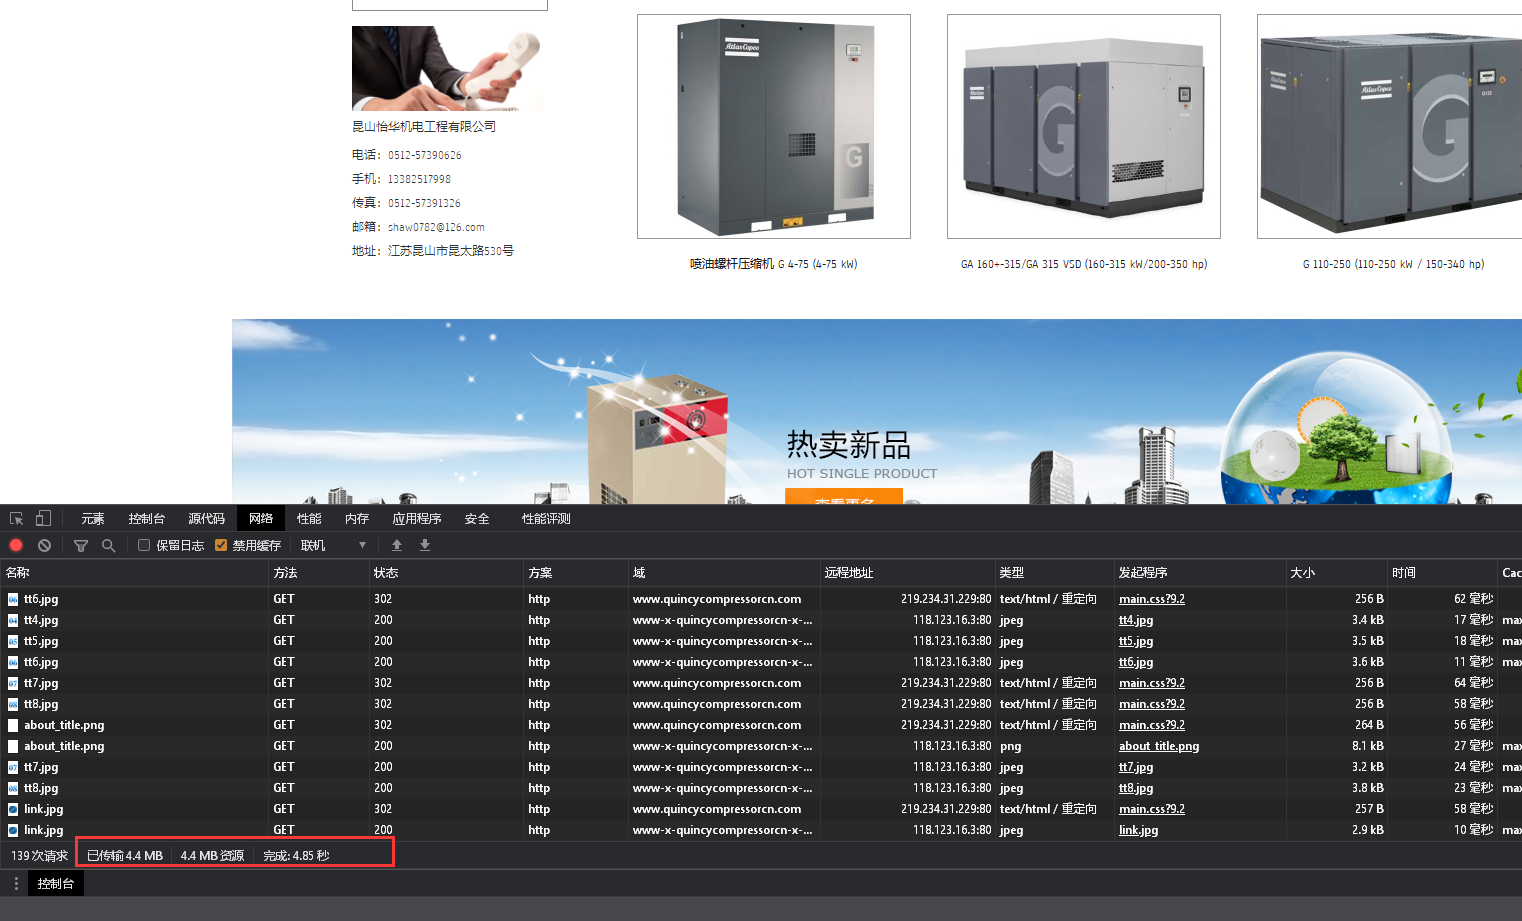
Task: Toggle the device emulation toolbar icon
Action: pyautogui.click(x=43, y=518)
